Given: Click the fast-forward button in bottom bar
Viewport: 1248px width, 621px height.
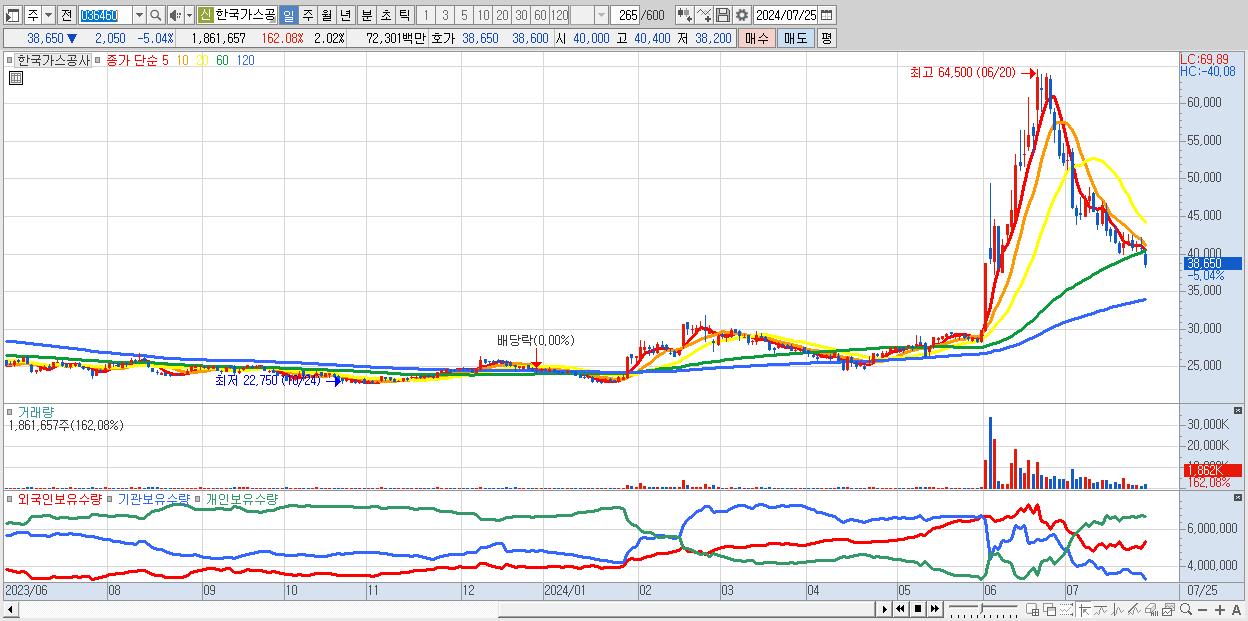Looking at the screenshot, I should [x=935, y=609].
